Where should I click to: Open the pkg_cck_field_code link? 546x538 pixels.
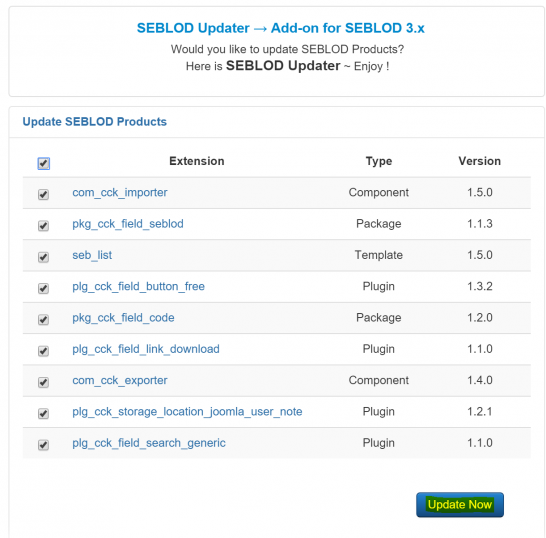123,318
